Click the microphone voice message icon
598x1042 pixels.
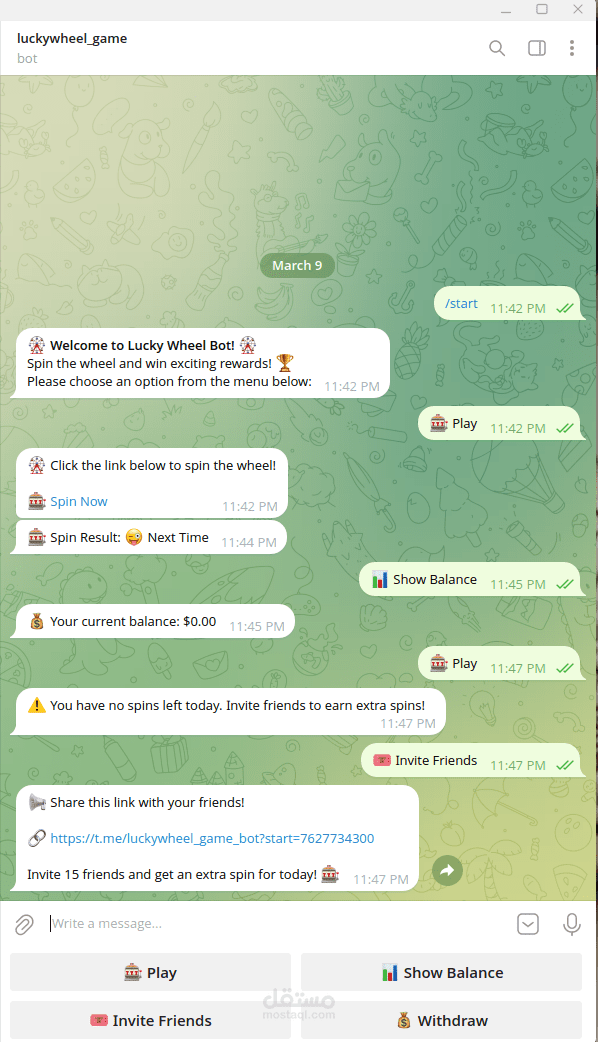click(x=571, y=924)
